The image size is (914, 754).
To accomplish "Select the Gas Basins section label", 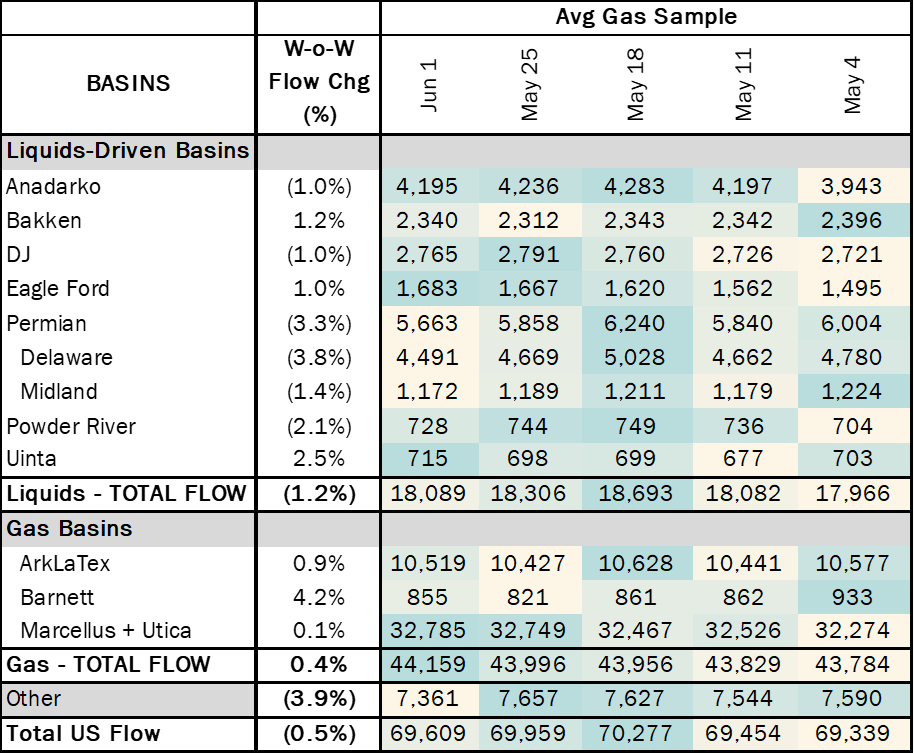I will pos(69,528).
